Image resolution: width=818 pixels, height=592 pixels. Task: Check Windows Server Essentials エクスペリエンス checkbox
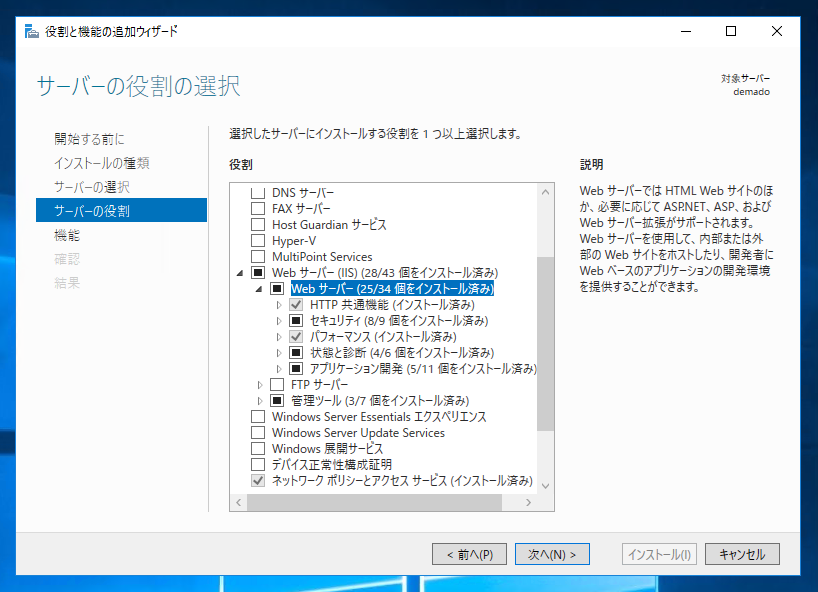tap(258, 417)
